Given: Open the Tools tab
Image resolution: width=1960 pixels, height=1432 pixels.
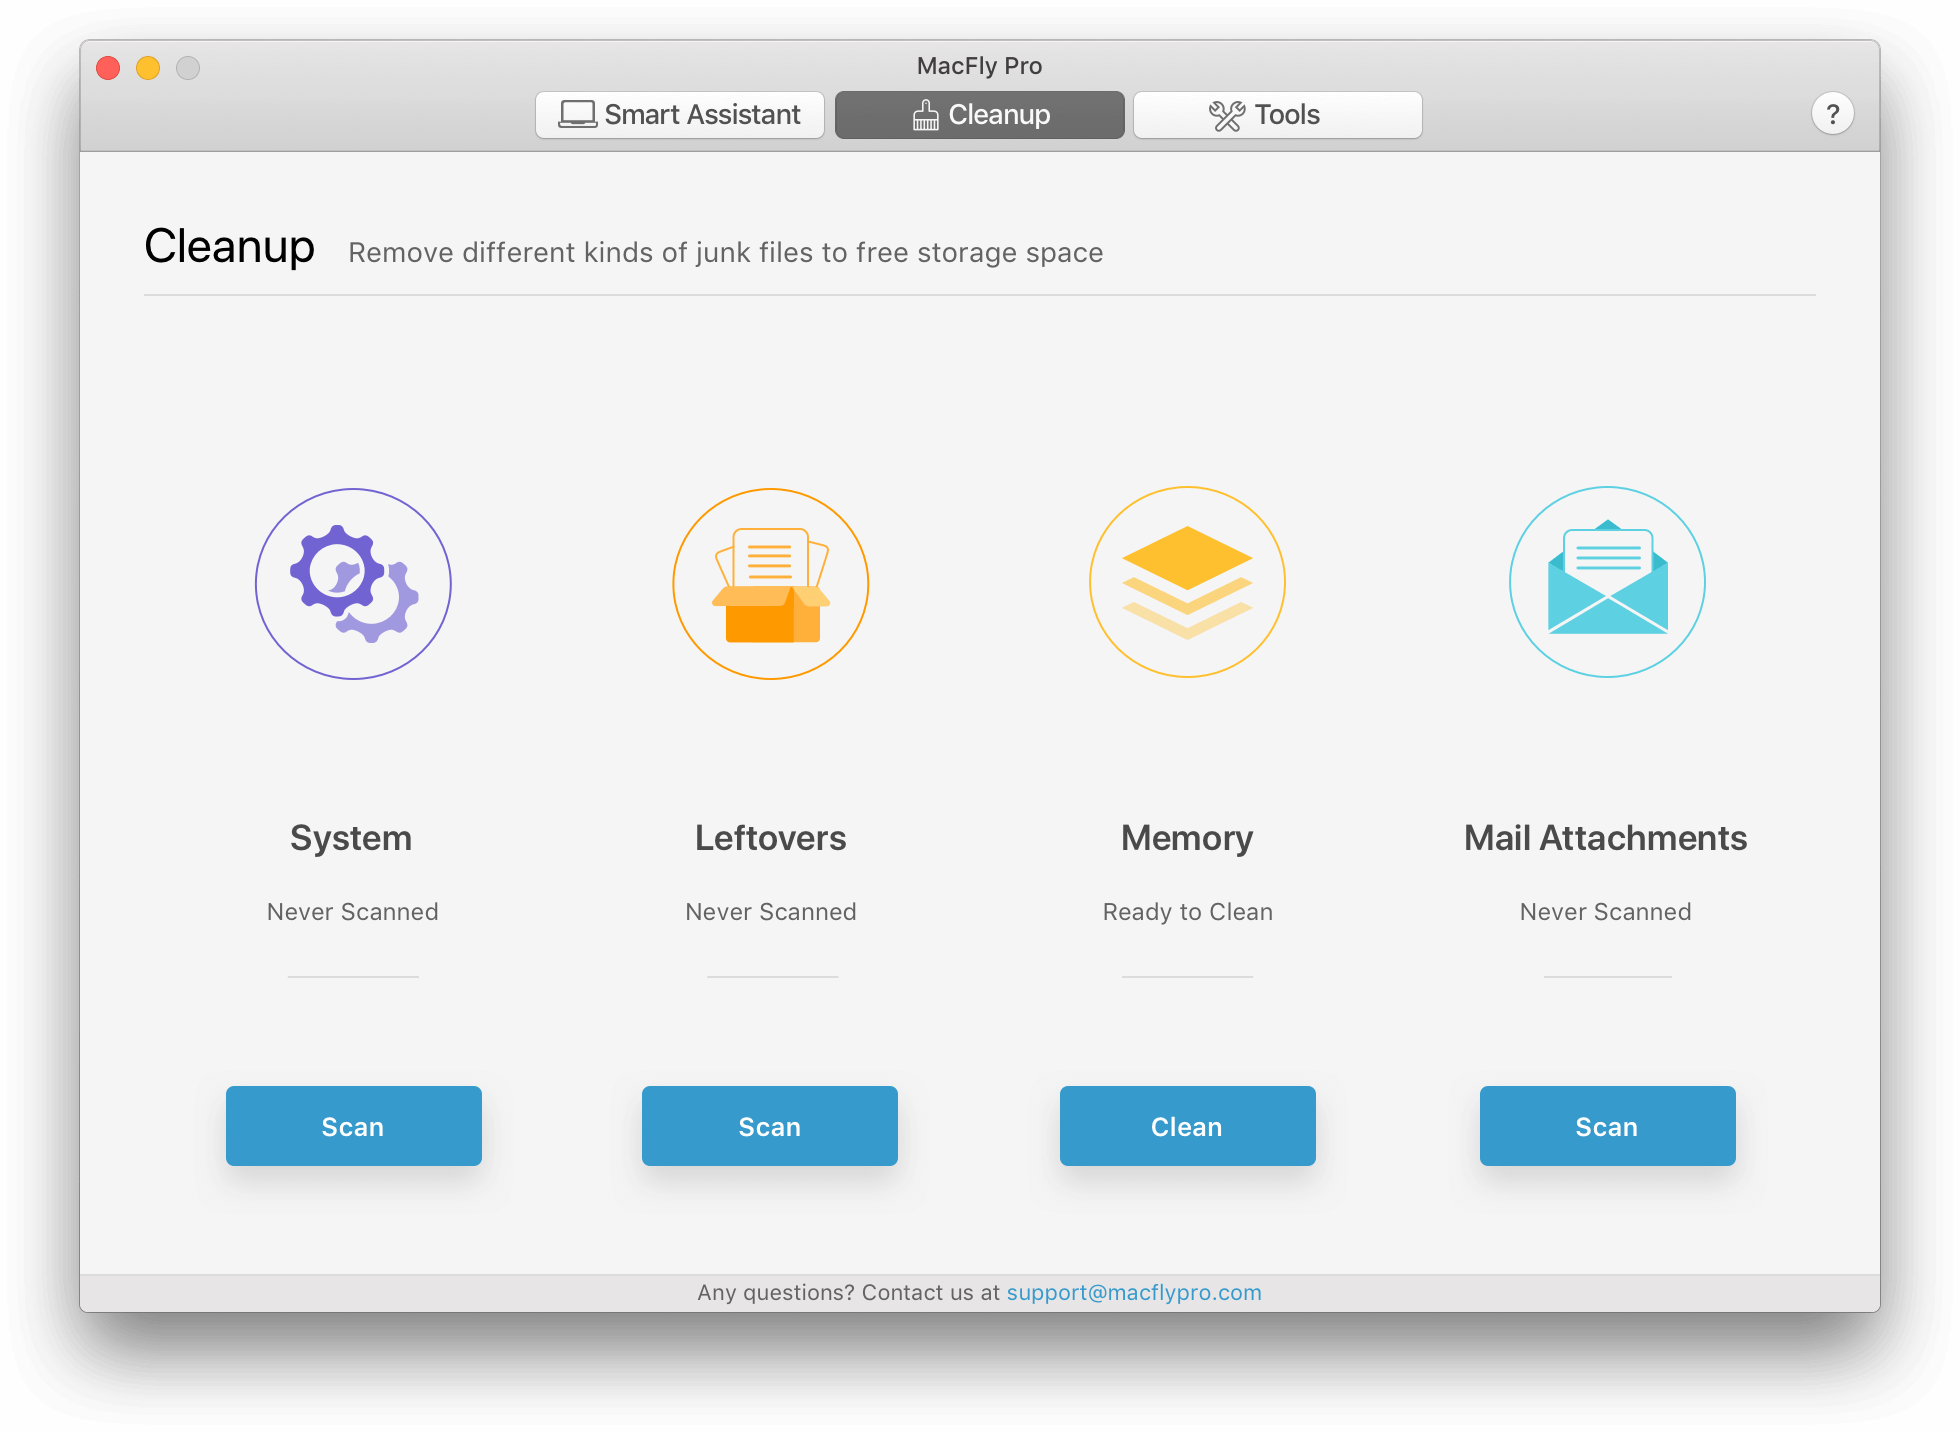Looking at the screenshot, I should click(1277, 115).
